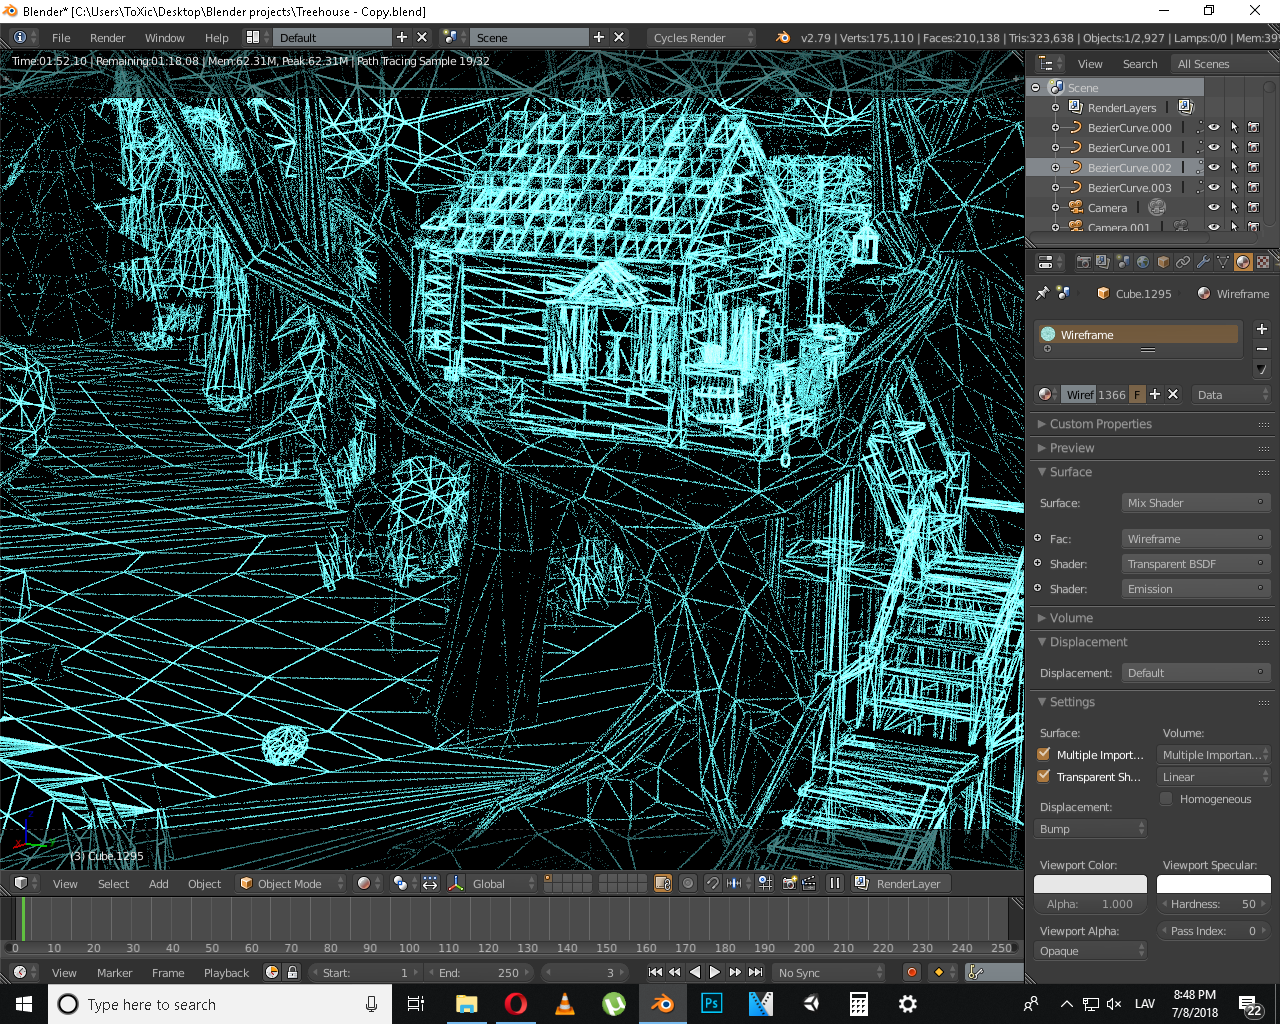Open the File menu
Screen dimensions: 1280x1024
[x=61, y=37]
